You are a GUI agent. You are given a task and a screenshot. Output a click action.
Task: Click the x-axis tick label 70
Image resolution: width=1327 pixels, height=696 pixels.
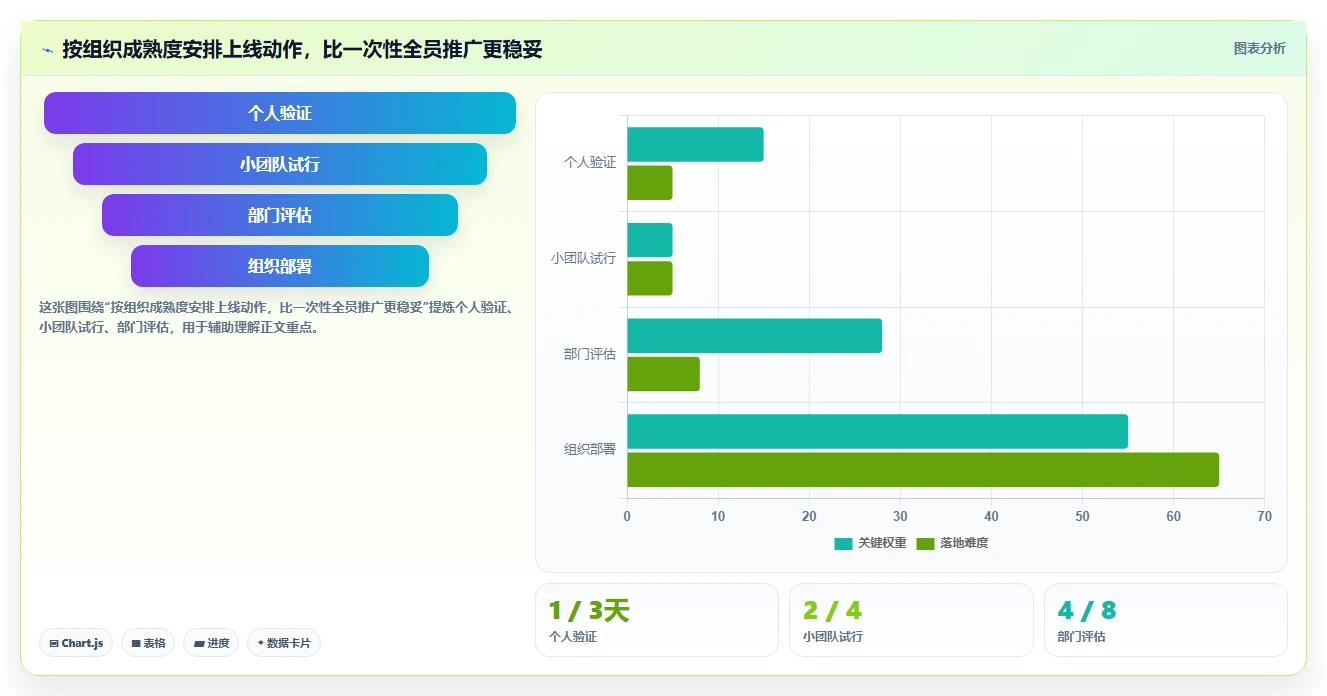[x=1265, y=517]
